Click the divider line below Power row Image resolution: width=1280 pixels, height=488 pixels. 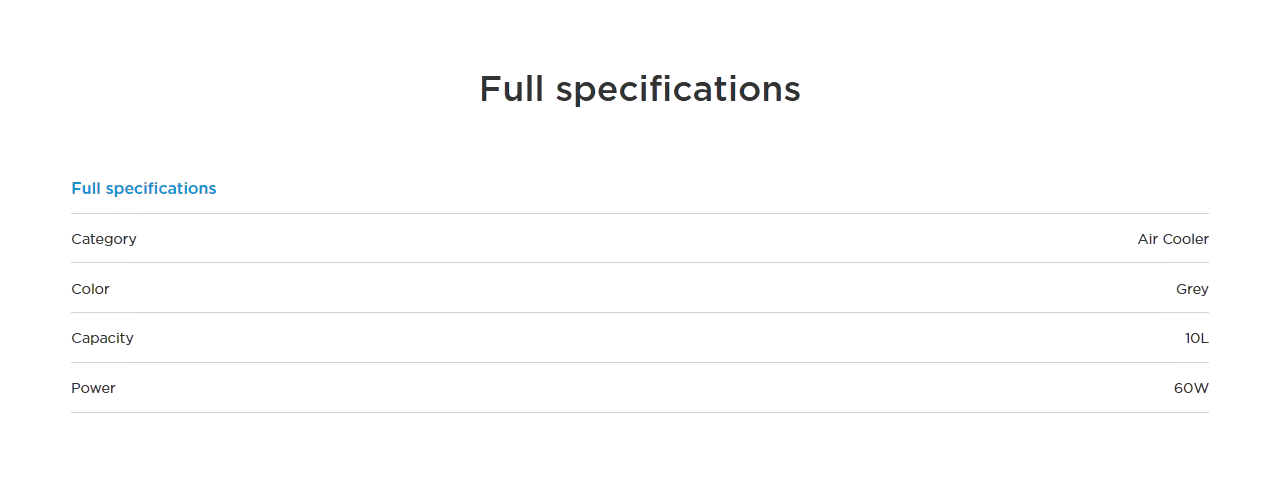[x=640, y=412]
